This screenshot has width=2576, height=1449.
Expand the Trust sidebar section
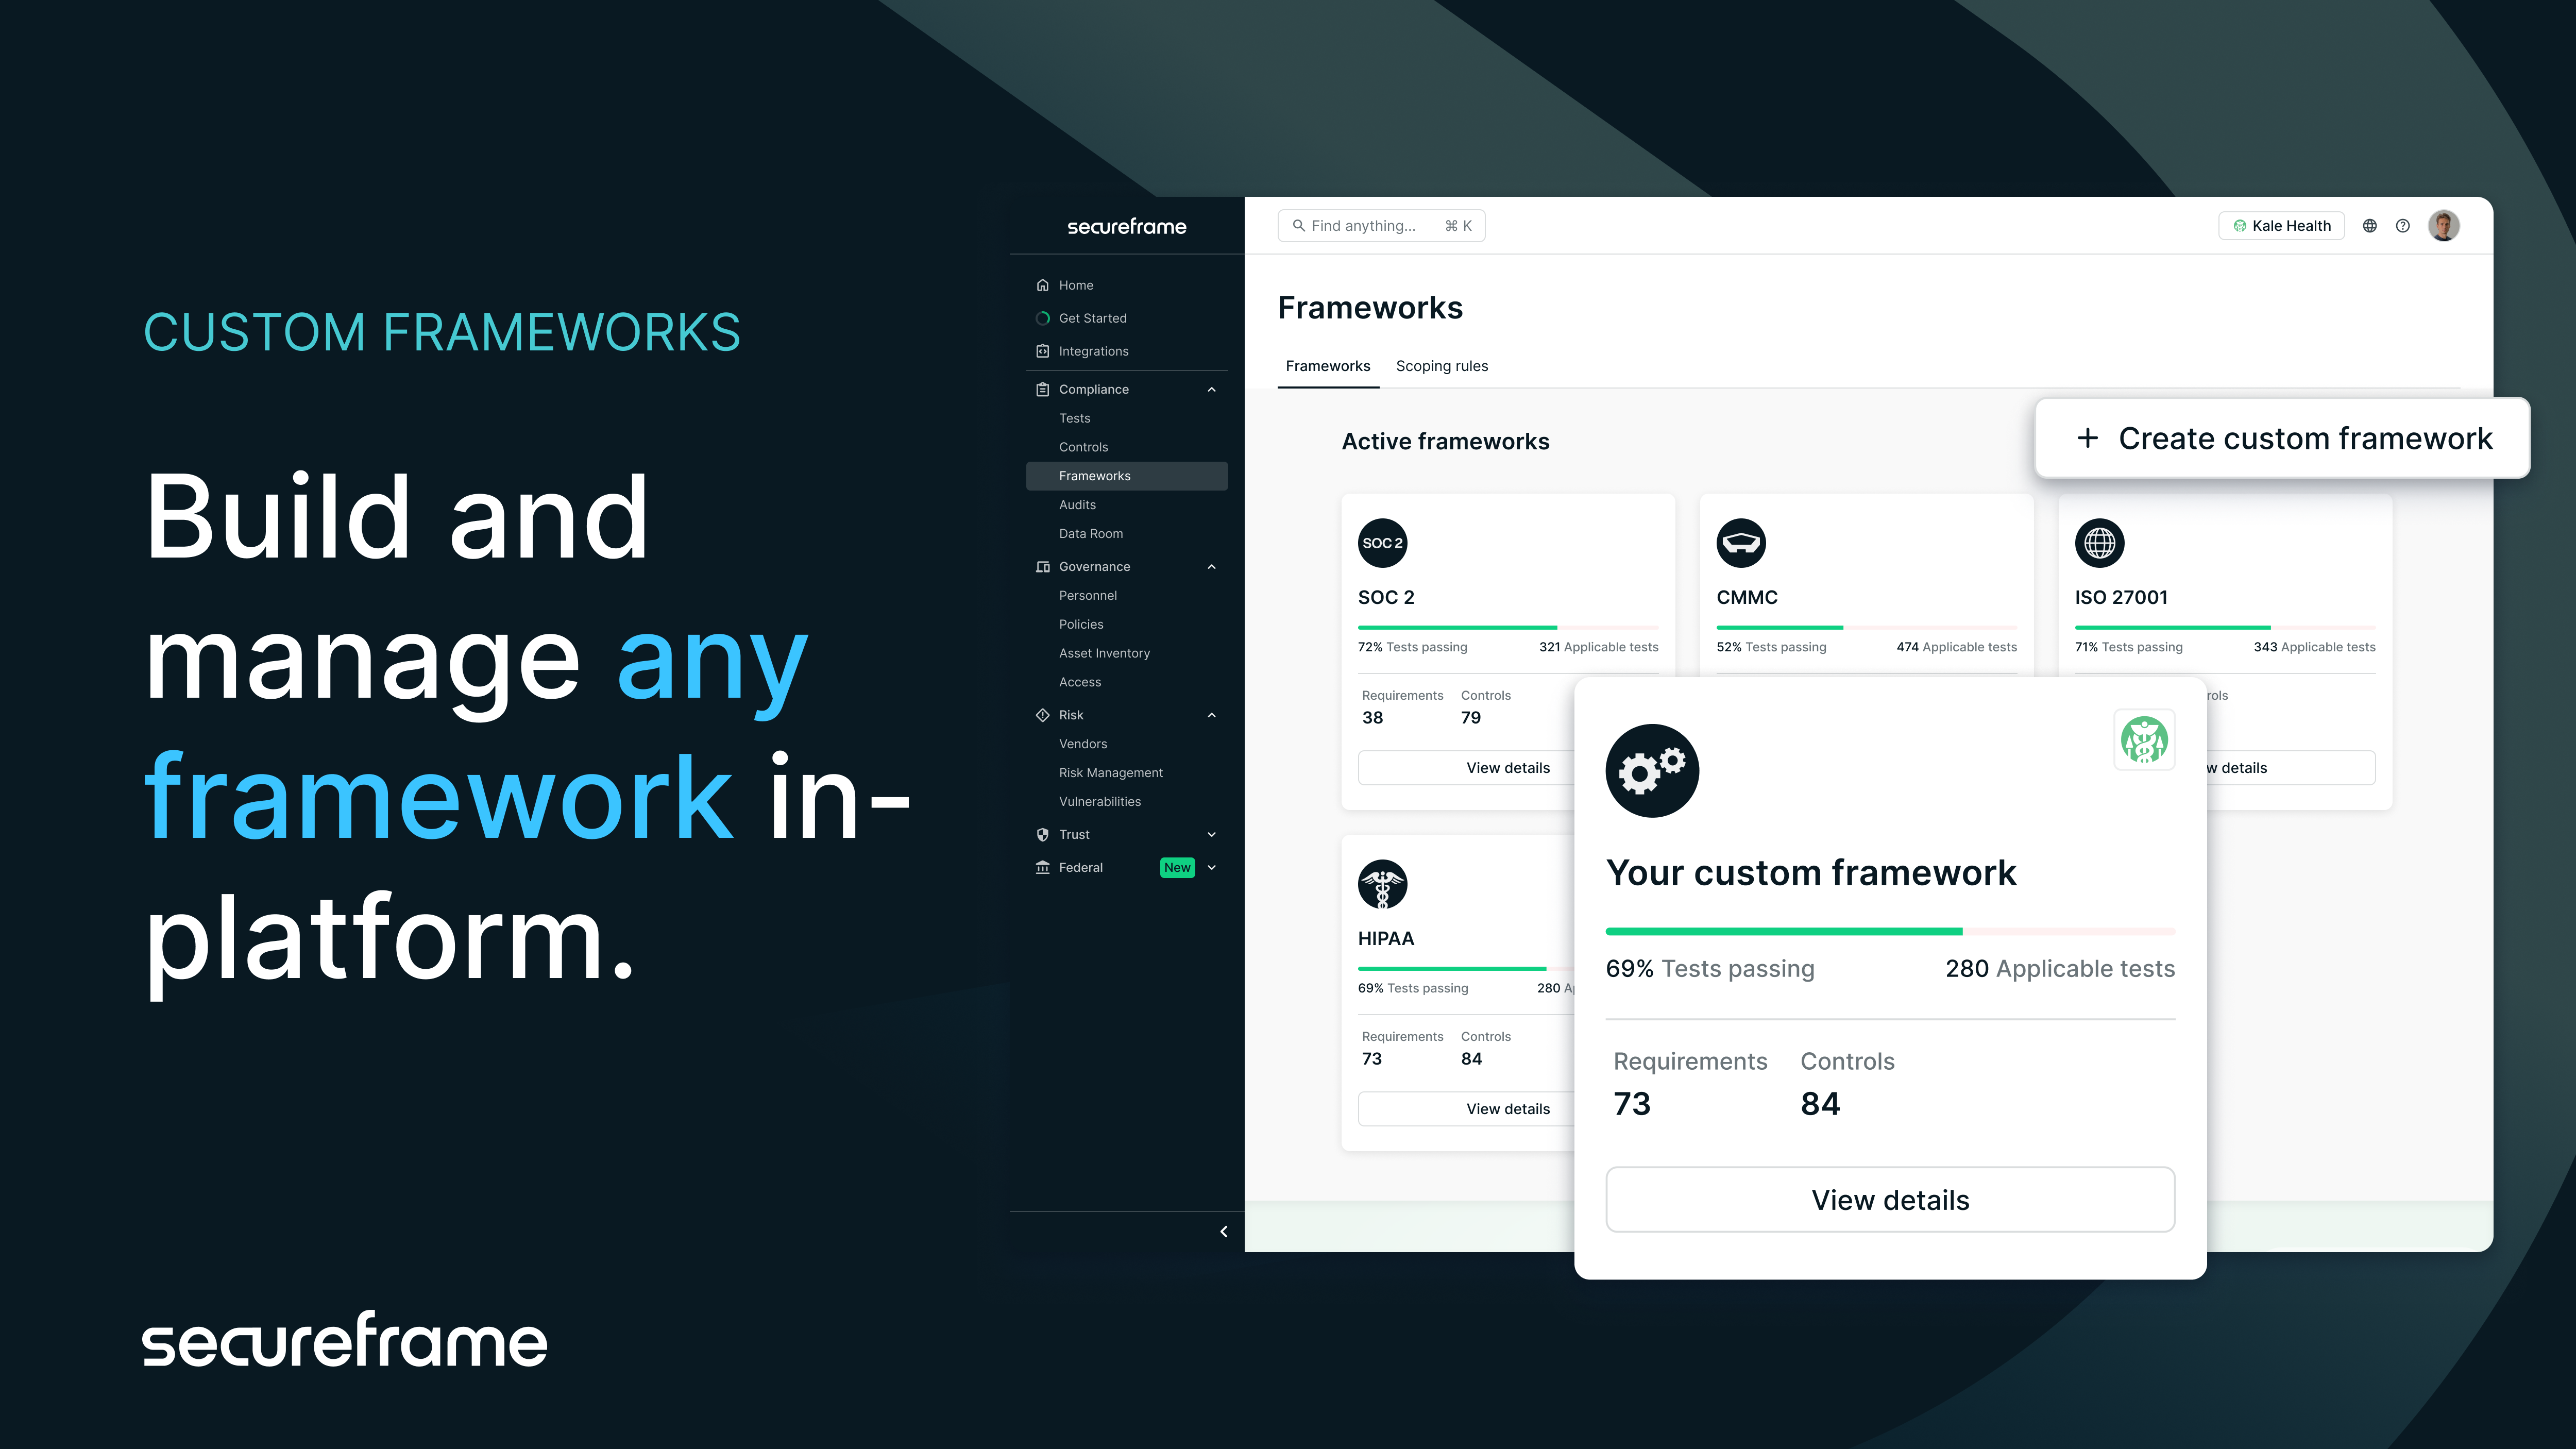click(x=1211, y=835)
